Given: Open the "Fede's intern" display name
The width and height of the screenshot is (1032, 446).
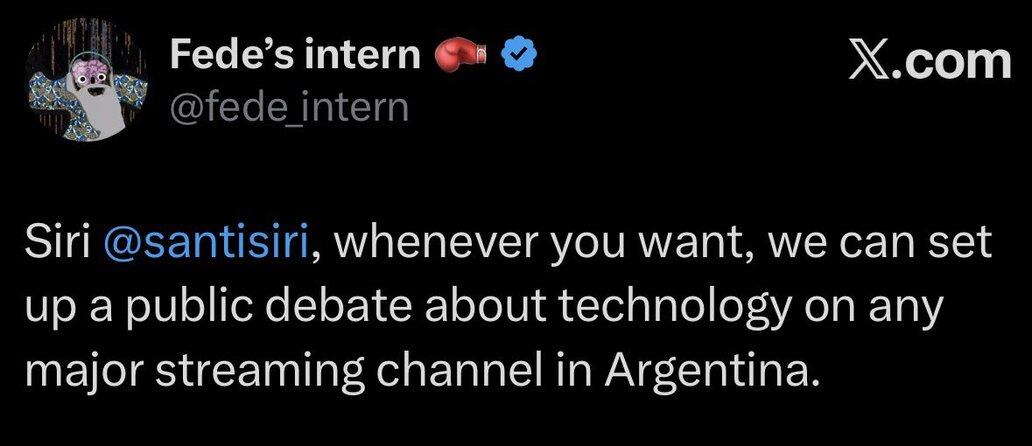Looking at the screenshot, I should pyautogui.click(x=295, y=57).
